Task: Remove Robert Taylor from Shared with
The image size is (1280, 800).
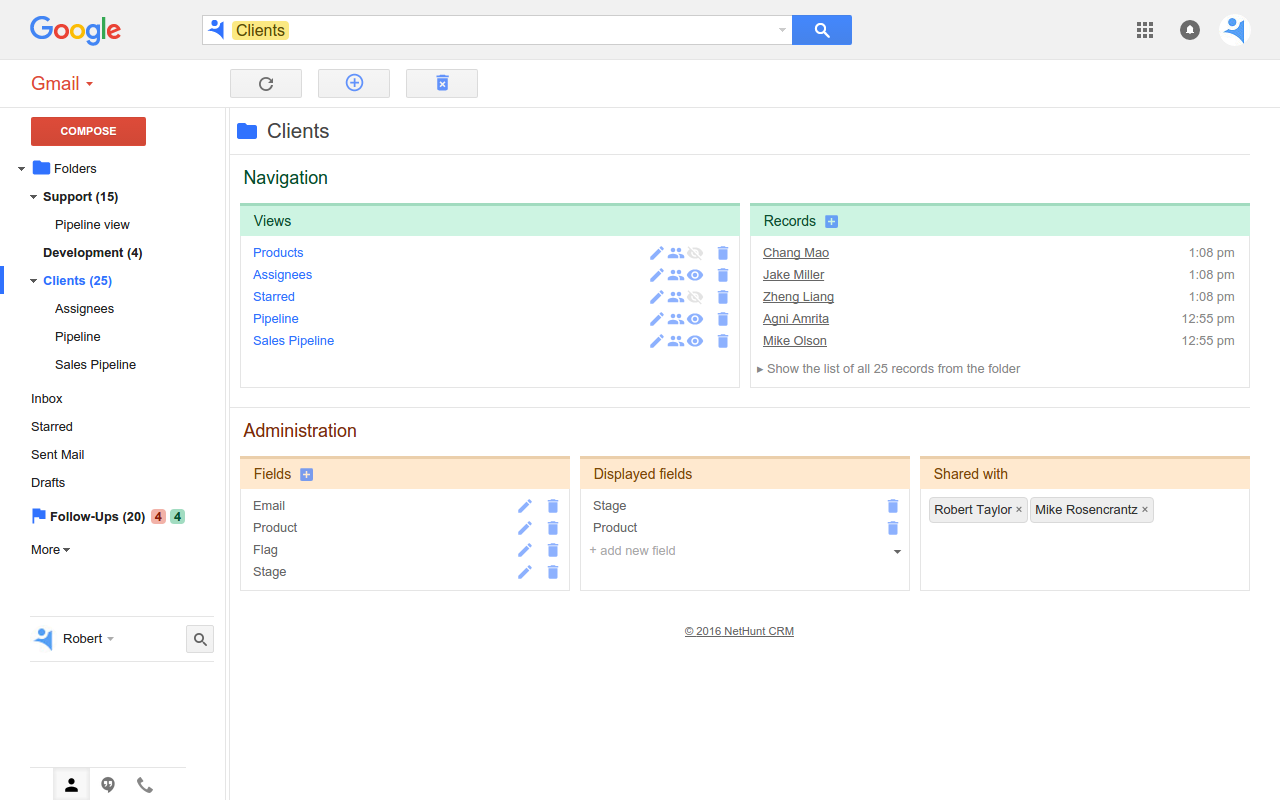Action: point(1019,510)
